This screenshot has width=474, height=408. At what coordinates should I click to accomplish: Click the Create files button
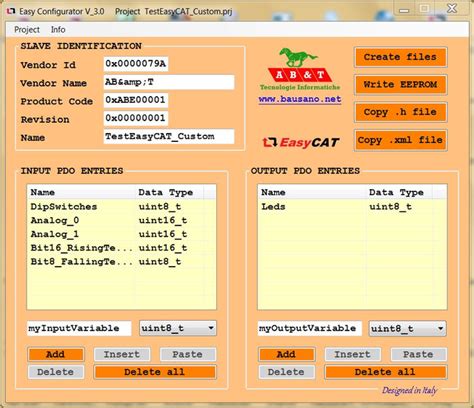point(400,57)
